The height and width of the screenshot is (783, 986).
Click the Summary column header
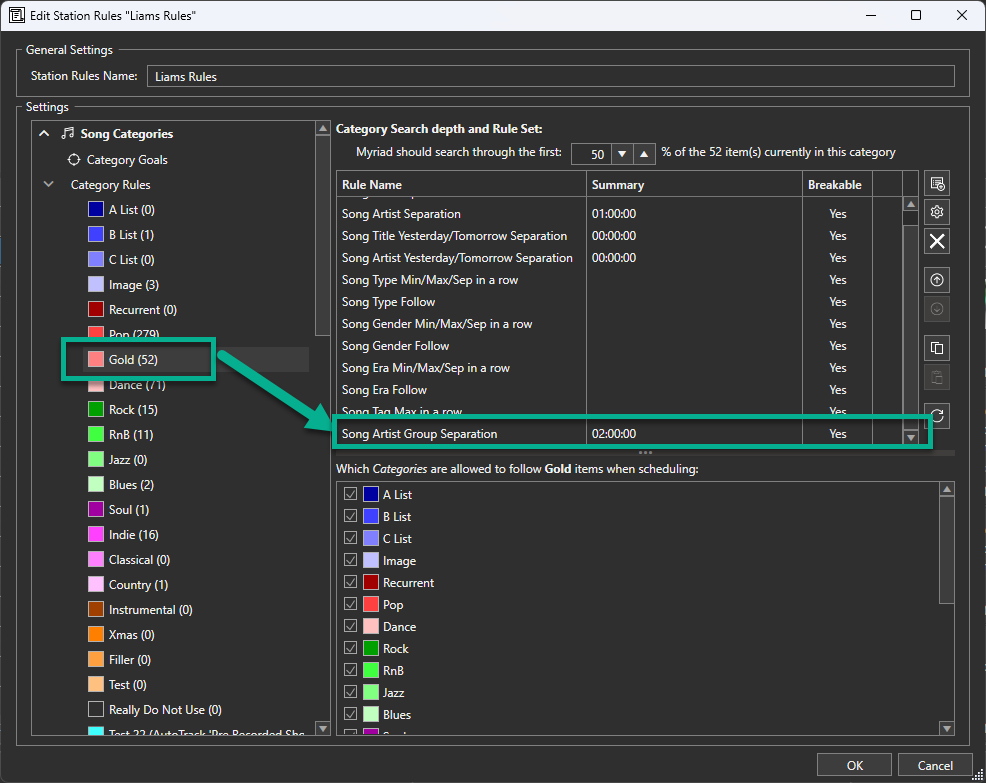(694, 184)
